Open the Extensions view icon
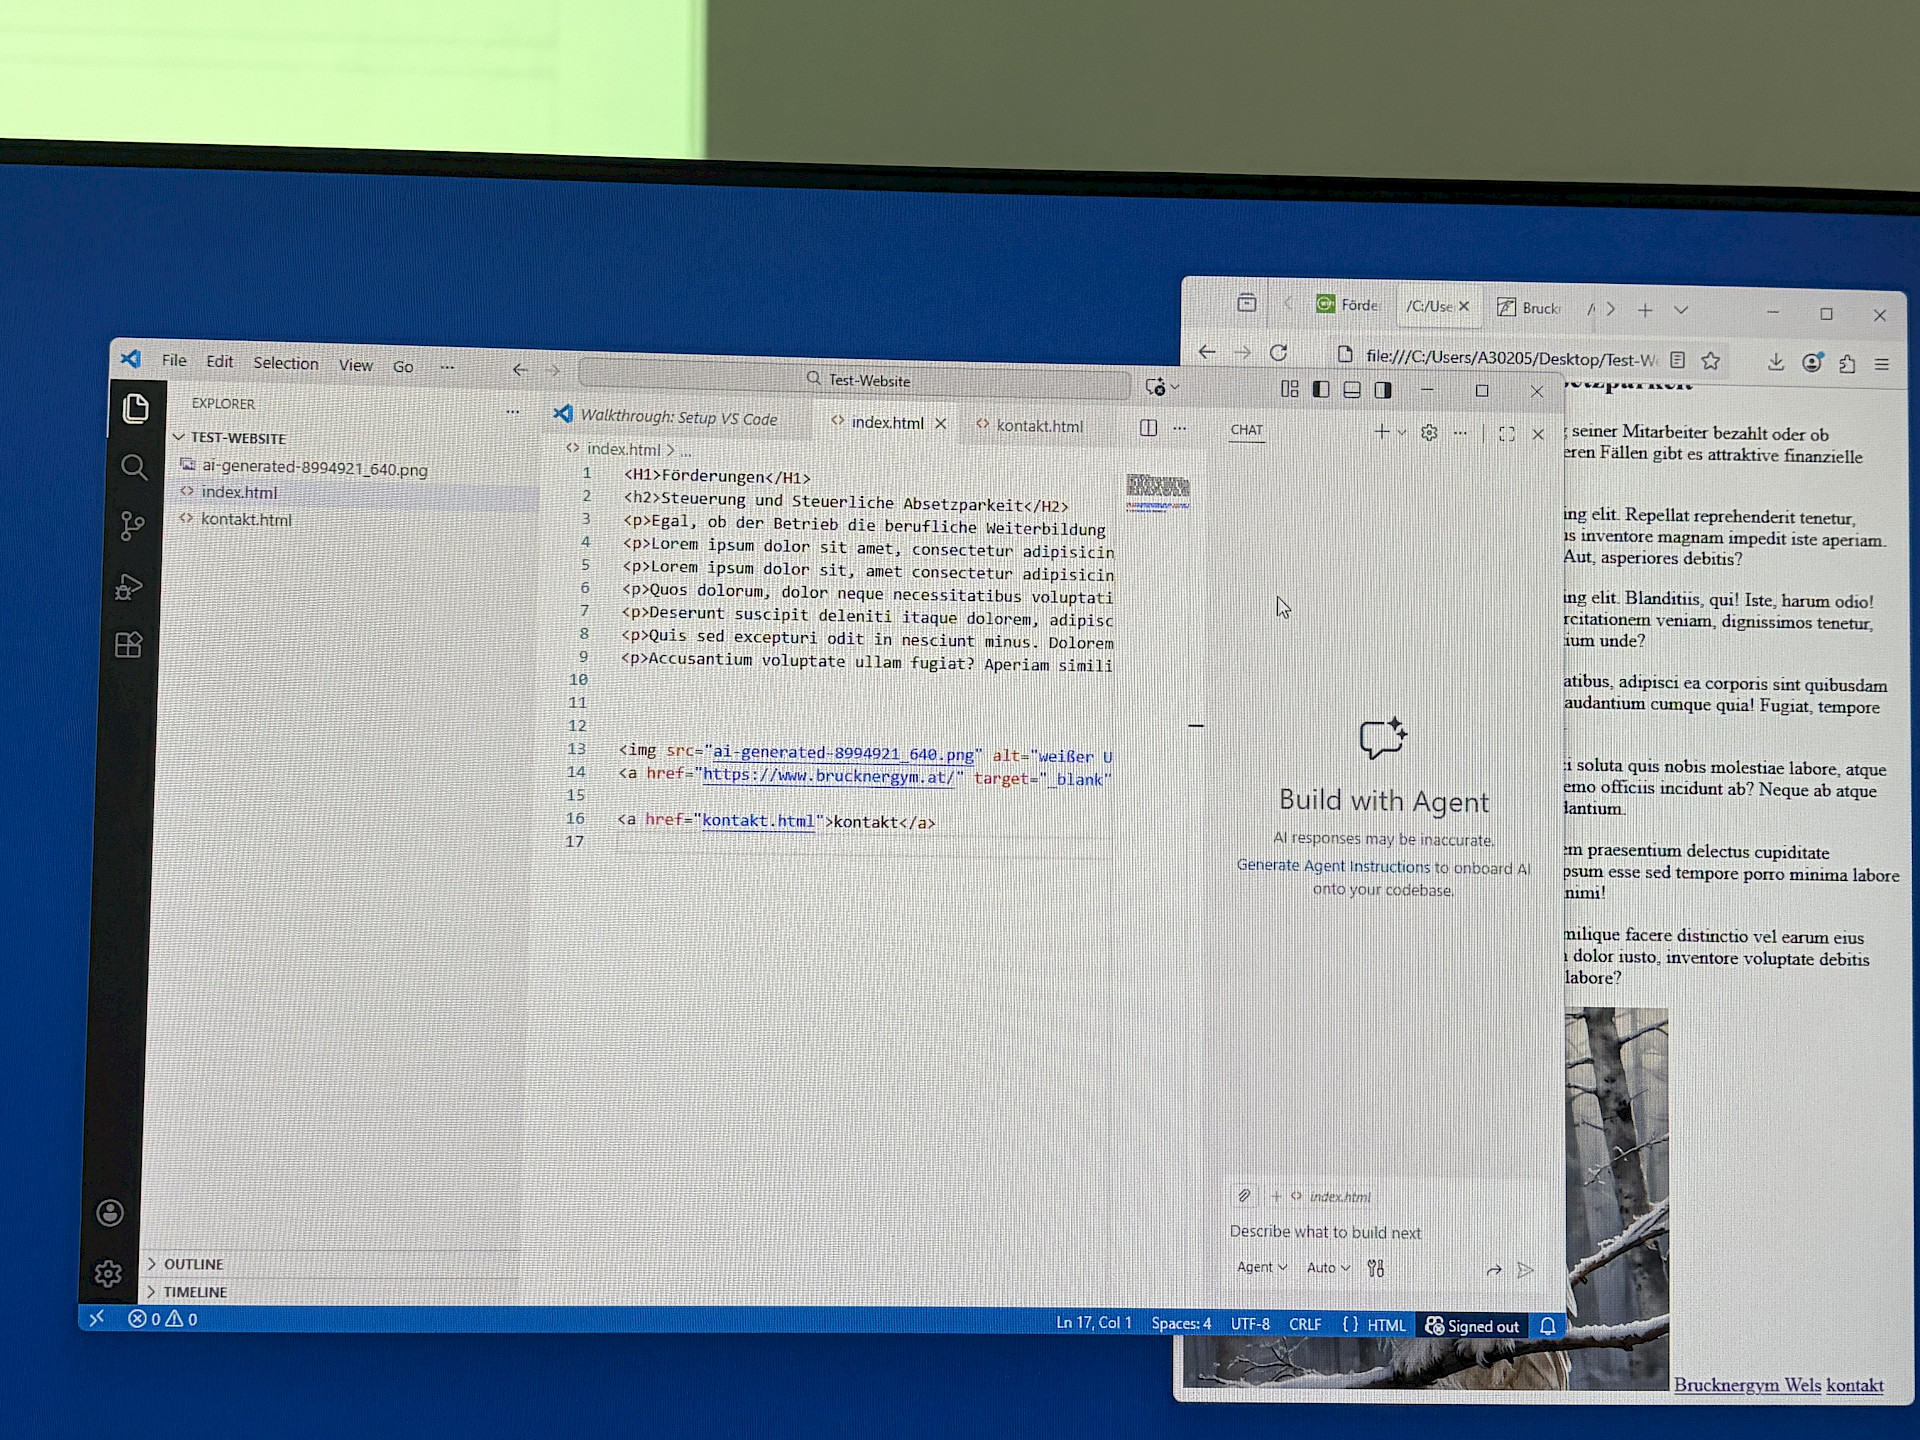 tap(128, 645)
